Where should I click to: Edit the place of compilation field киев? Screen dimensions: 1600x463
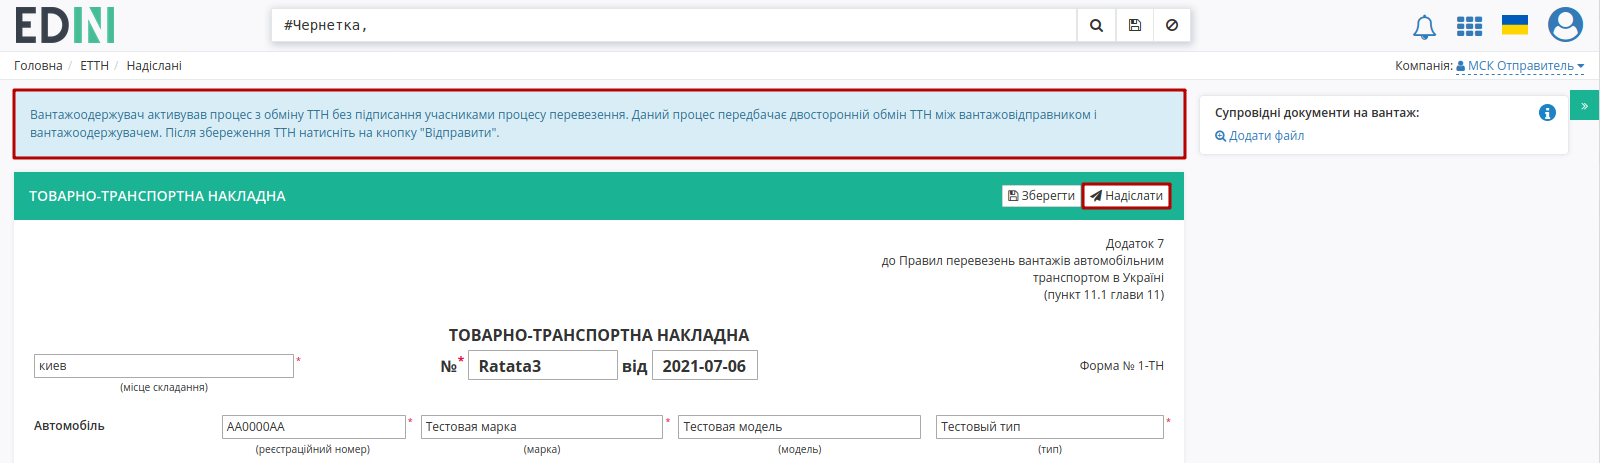tap(164, 366)
